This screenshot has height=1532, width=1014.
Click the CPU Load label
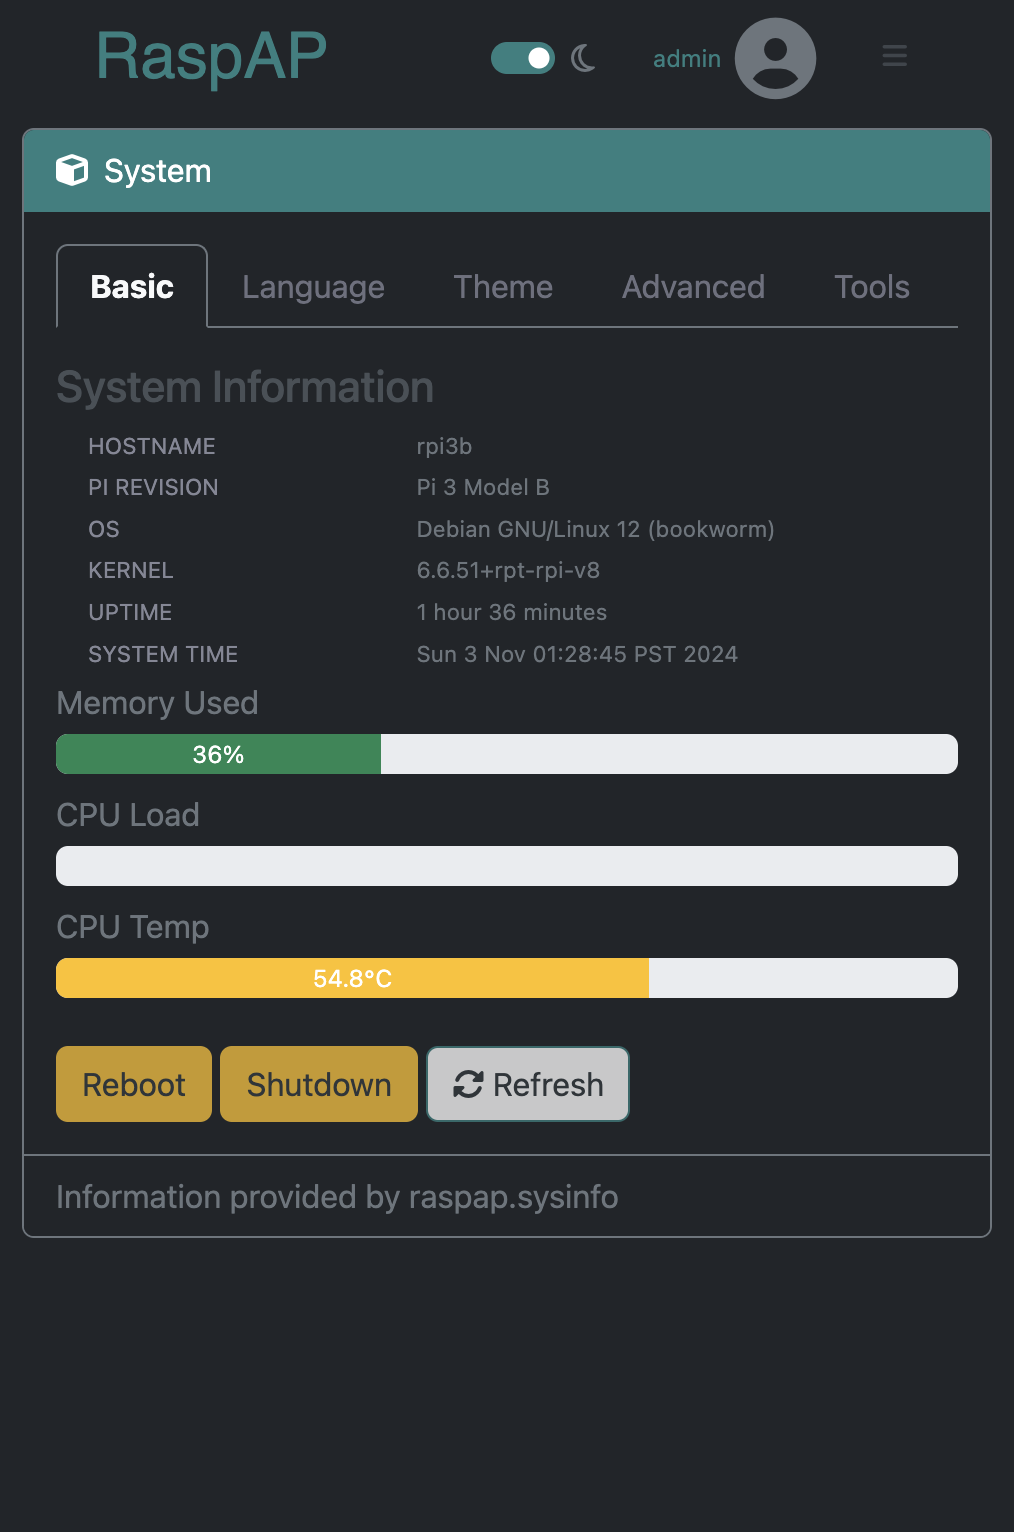click(128, 815)
